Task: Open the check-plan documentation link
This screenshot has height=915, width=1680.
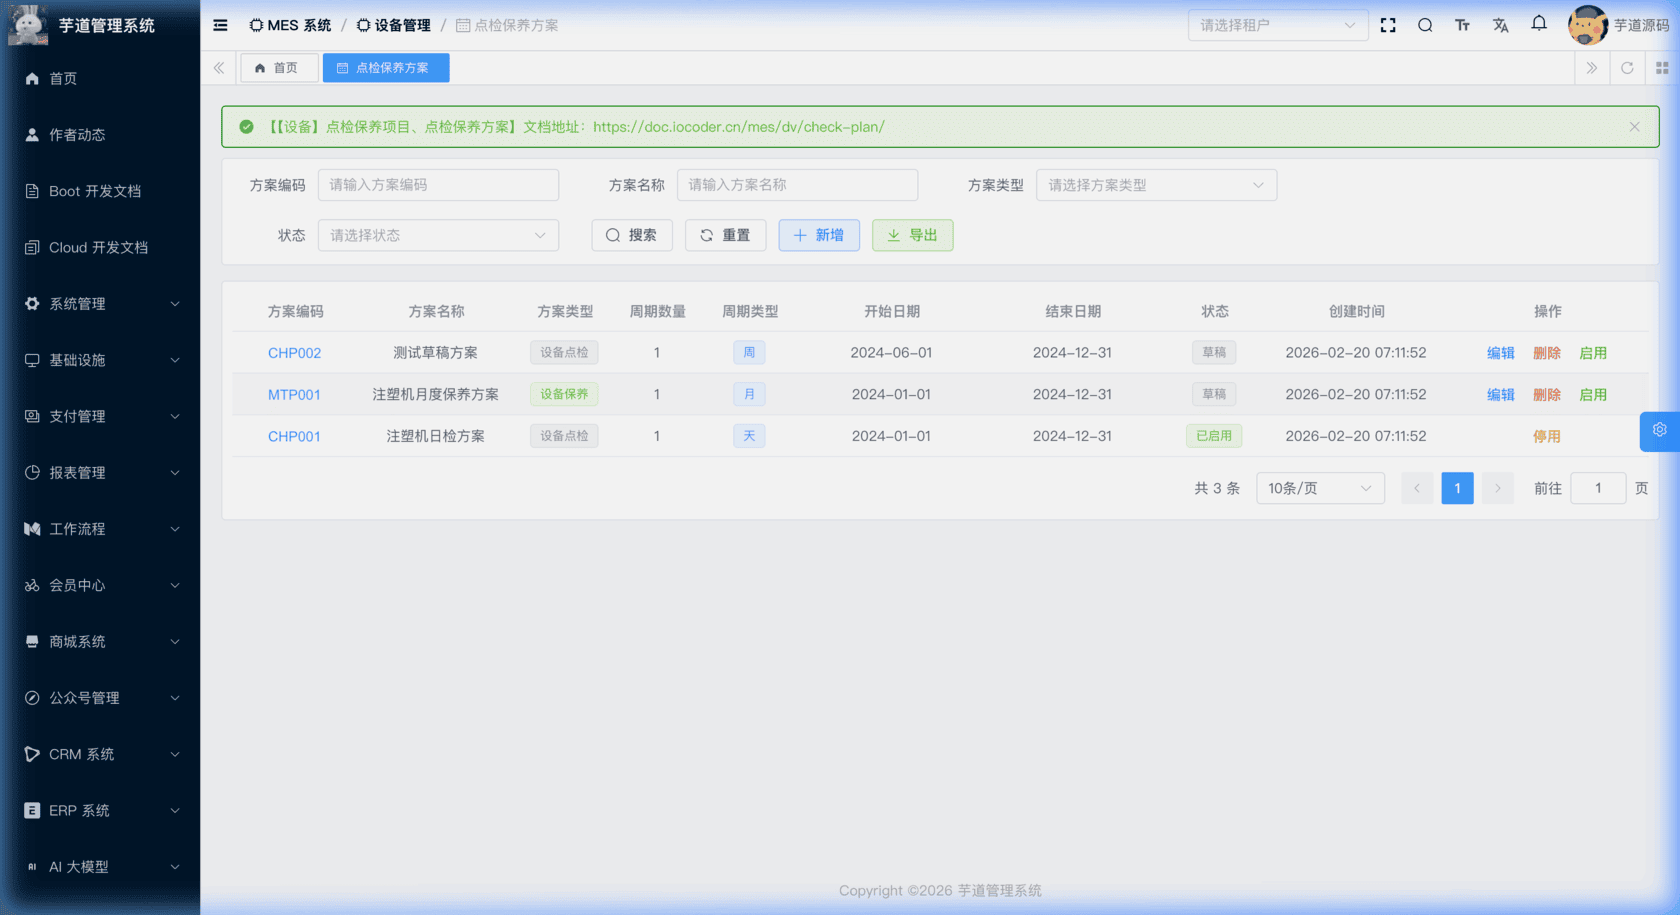Action: tap(739, 127)
